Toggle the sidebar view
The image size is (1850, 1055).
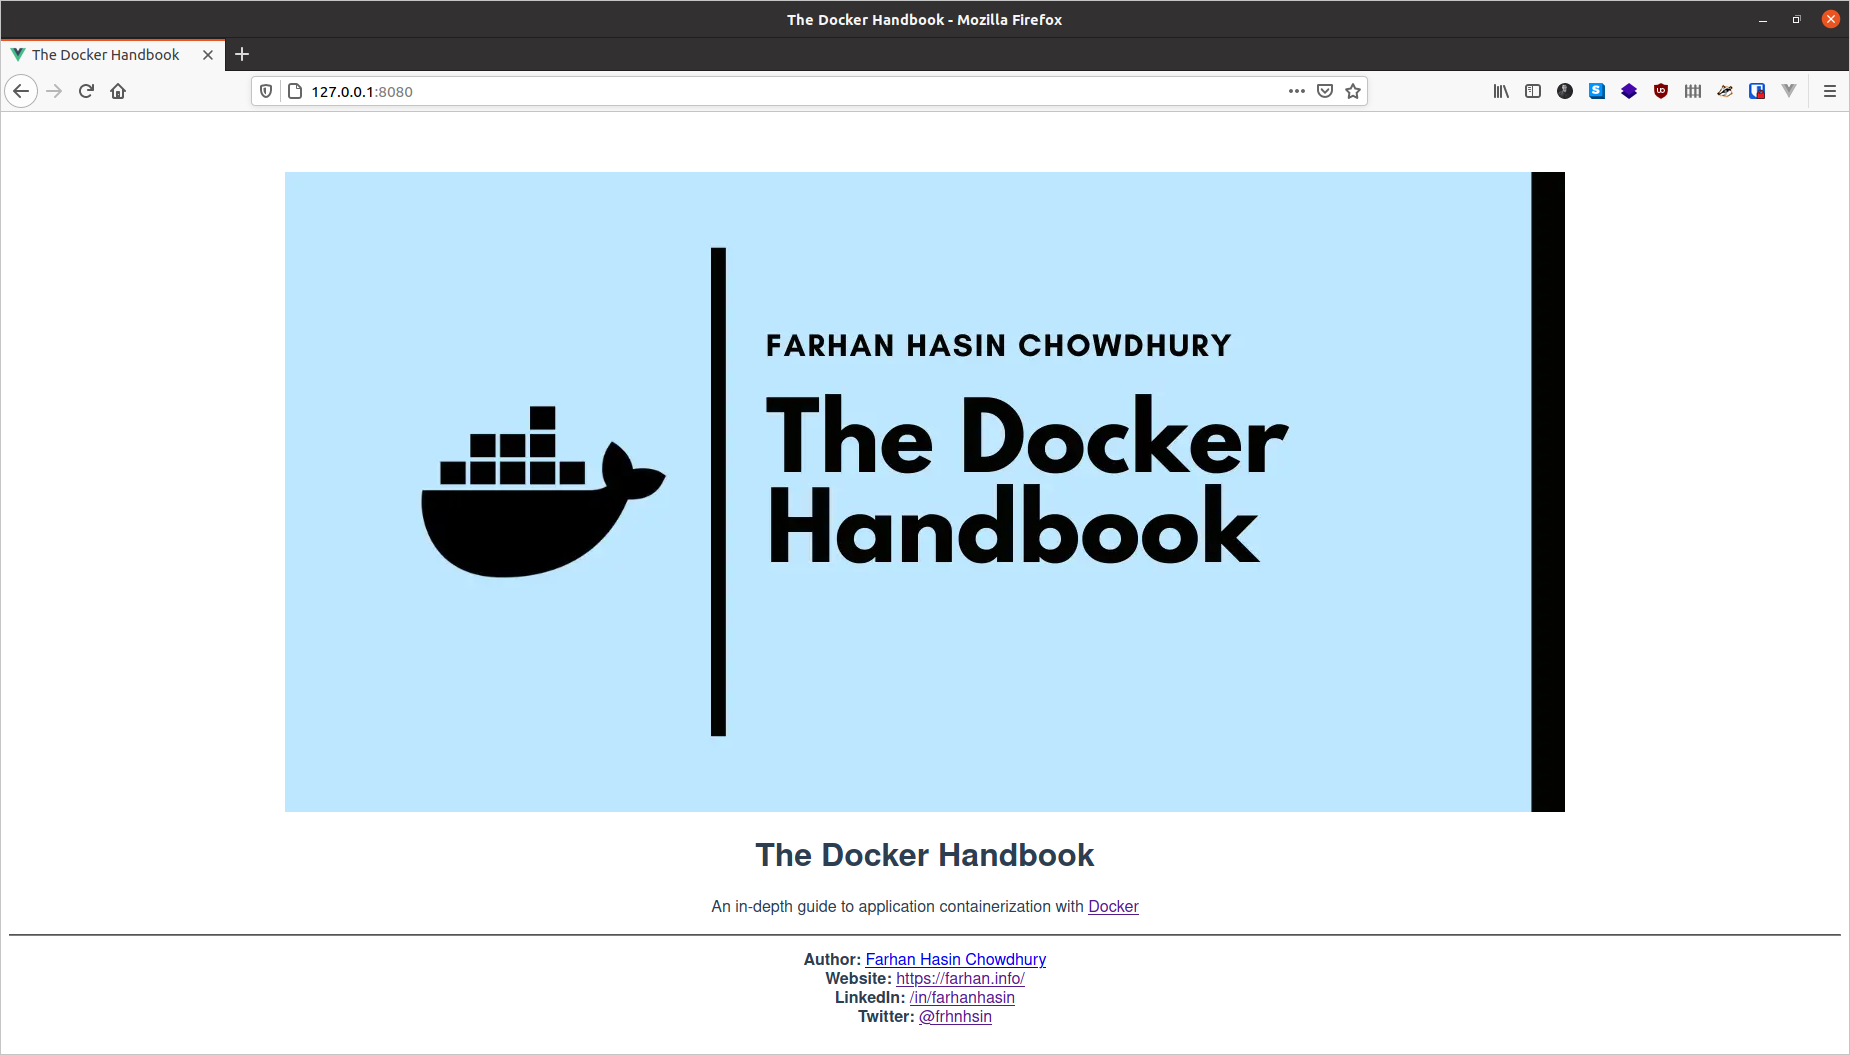click(1533, 91)
